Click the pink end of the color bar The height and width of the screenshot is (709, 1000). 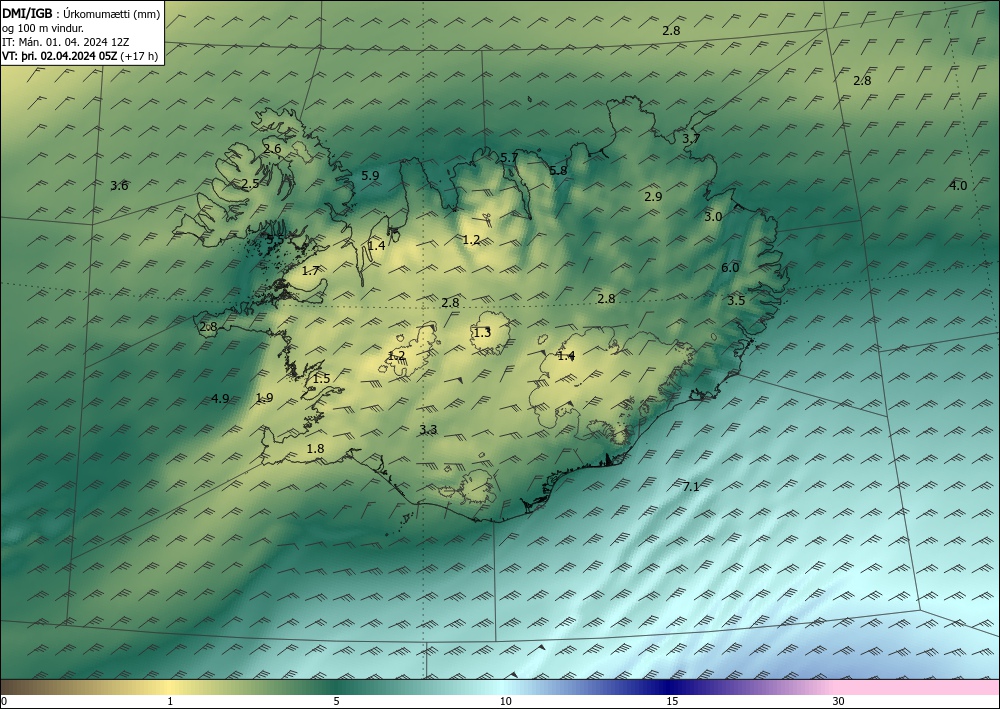tap(918, 687)
